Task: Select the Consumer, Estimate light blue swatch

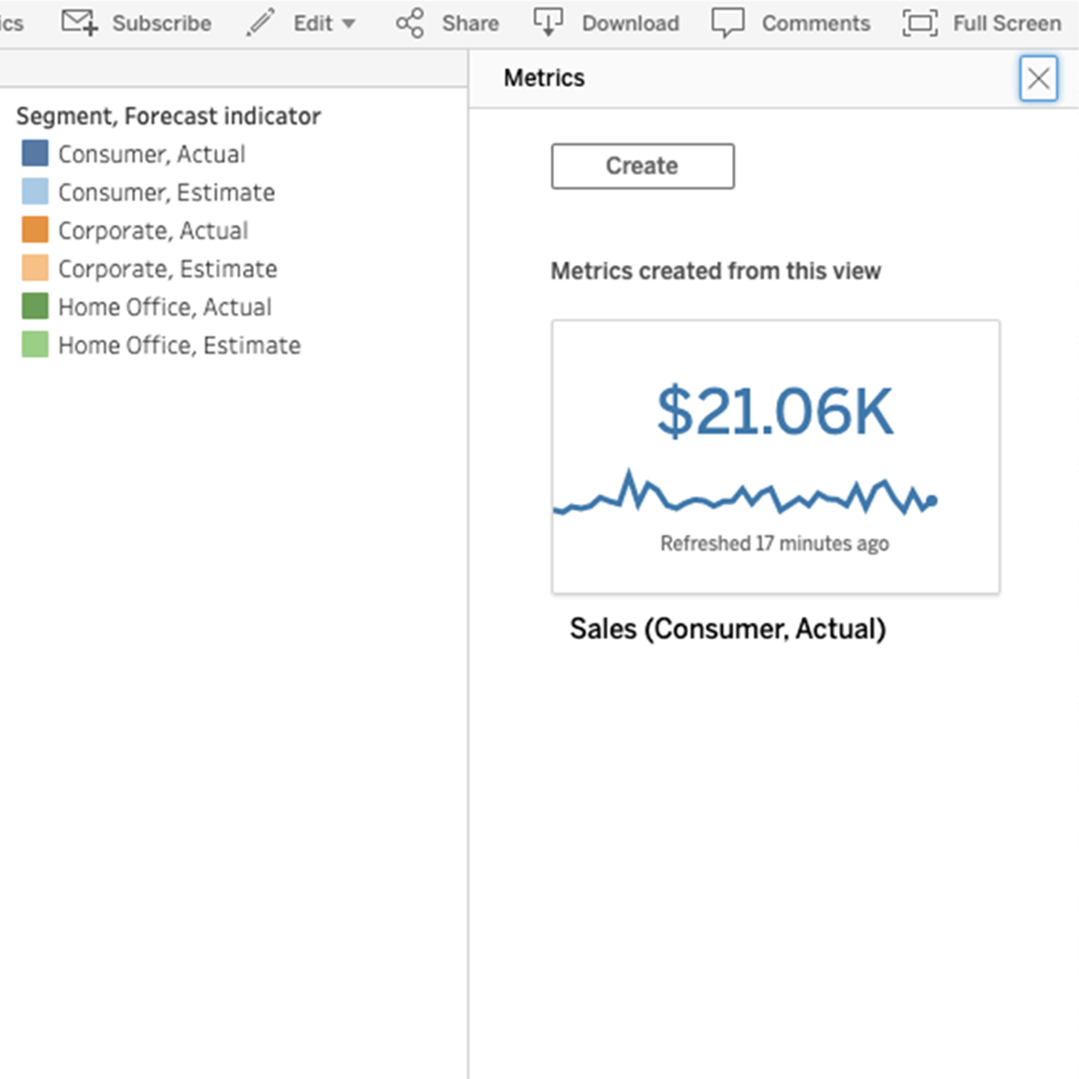Action: tap(35, 192)
